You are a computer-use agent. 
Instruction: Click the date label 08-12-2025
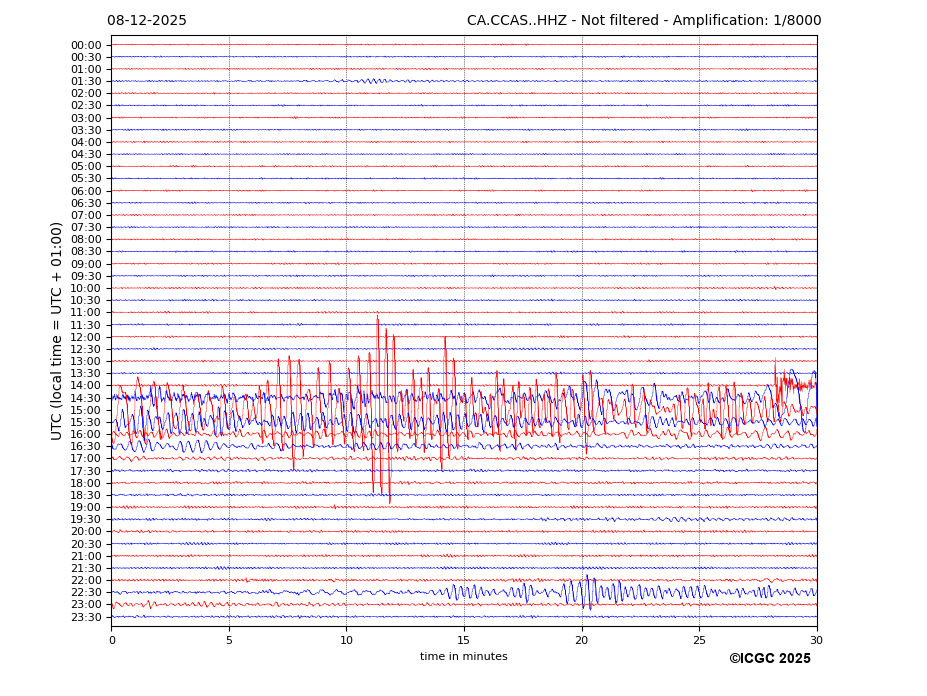(x=146, y=21)
